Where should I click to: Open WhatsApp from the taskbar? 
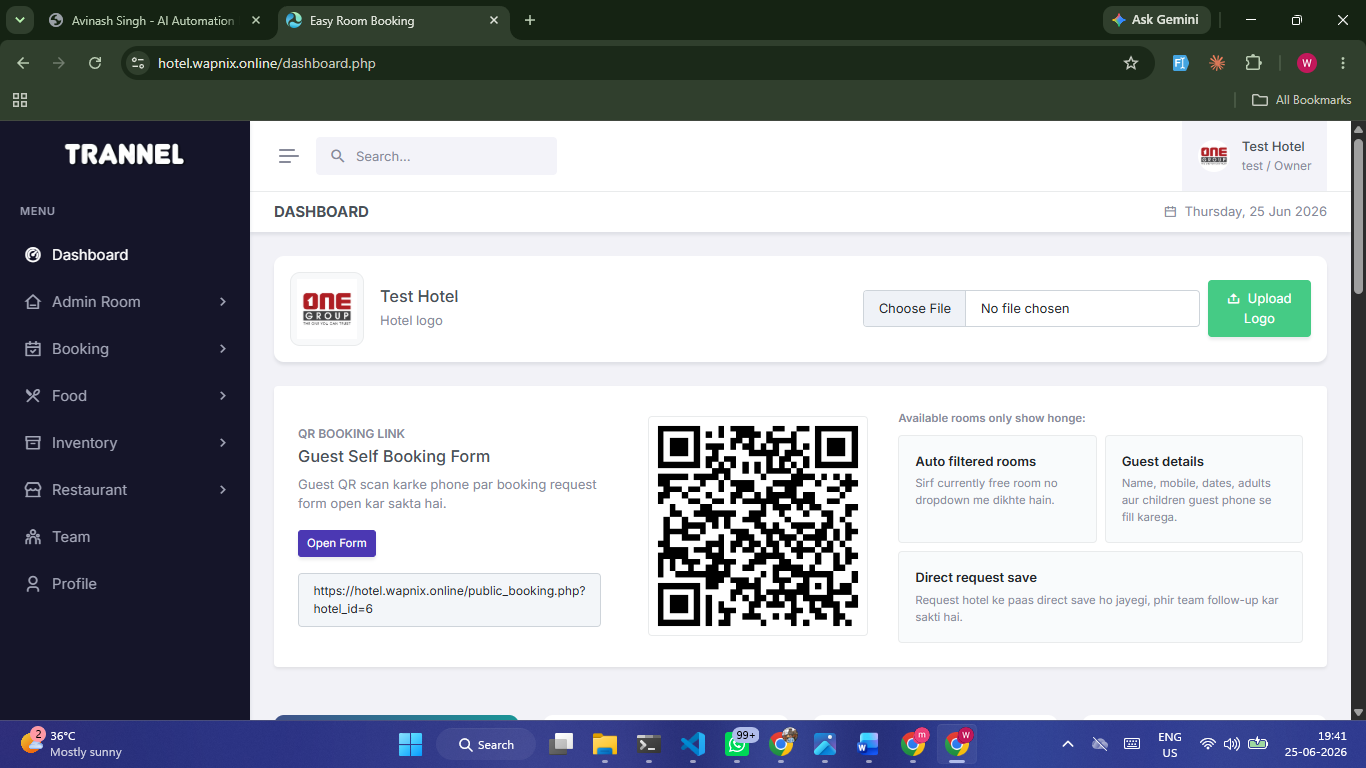click(738, 744)
